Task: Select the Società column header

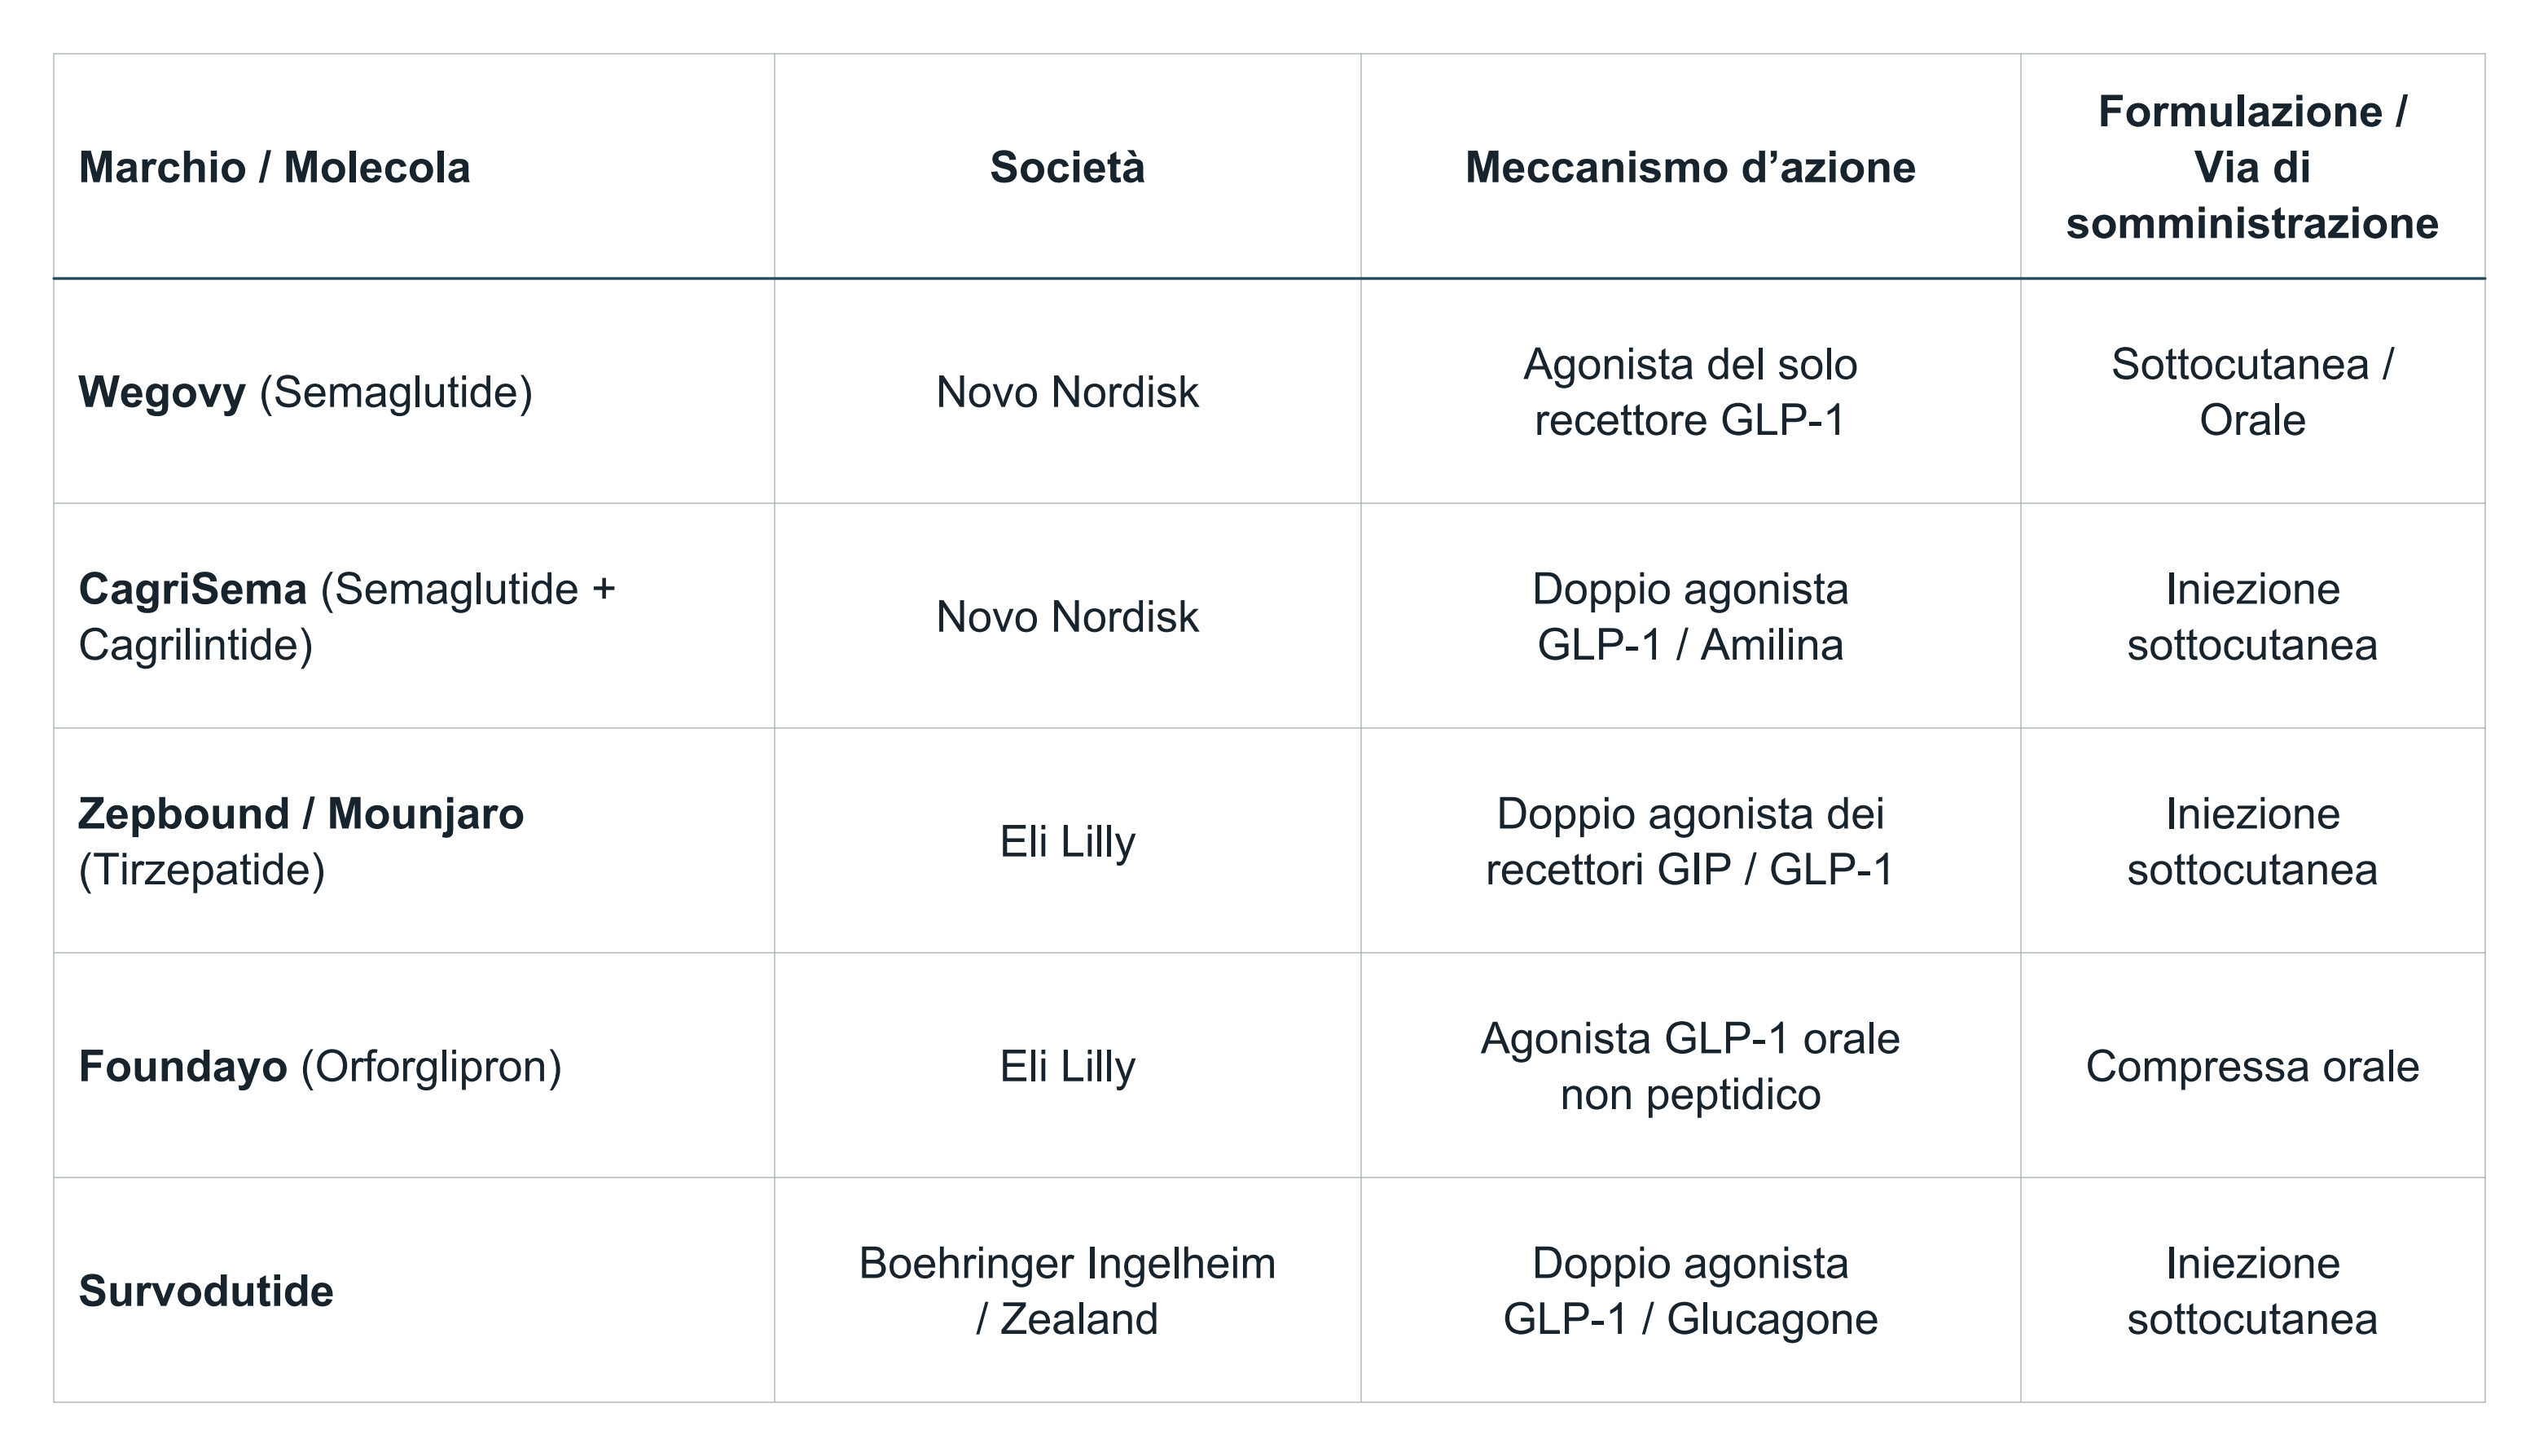Action: tap(1067, 167)
